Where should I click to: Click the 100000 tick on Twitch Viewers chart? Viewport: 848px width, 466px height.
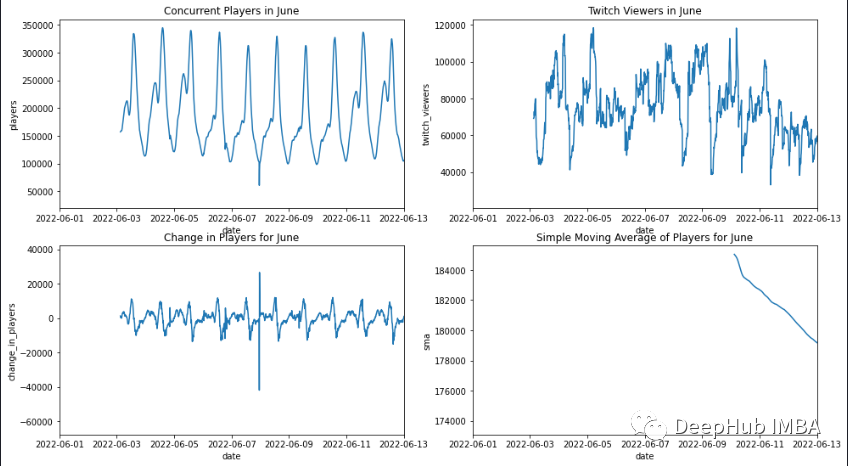pos(450,62)
